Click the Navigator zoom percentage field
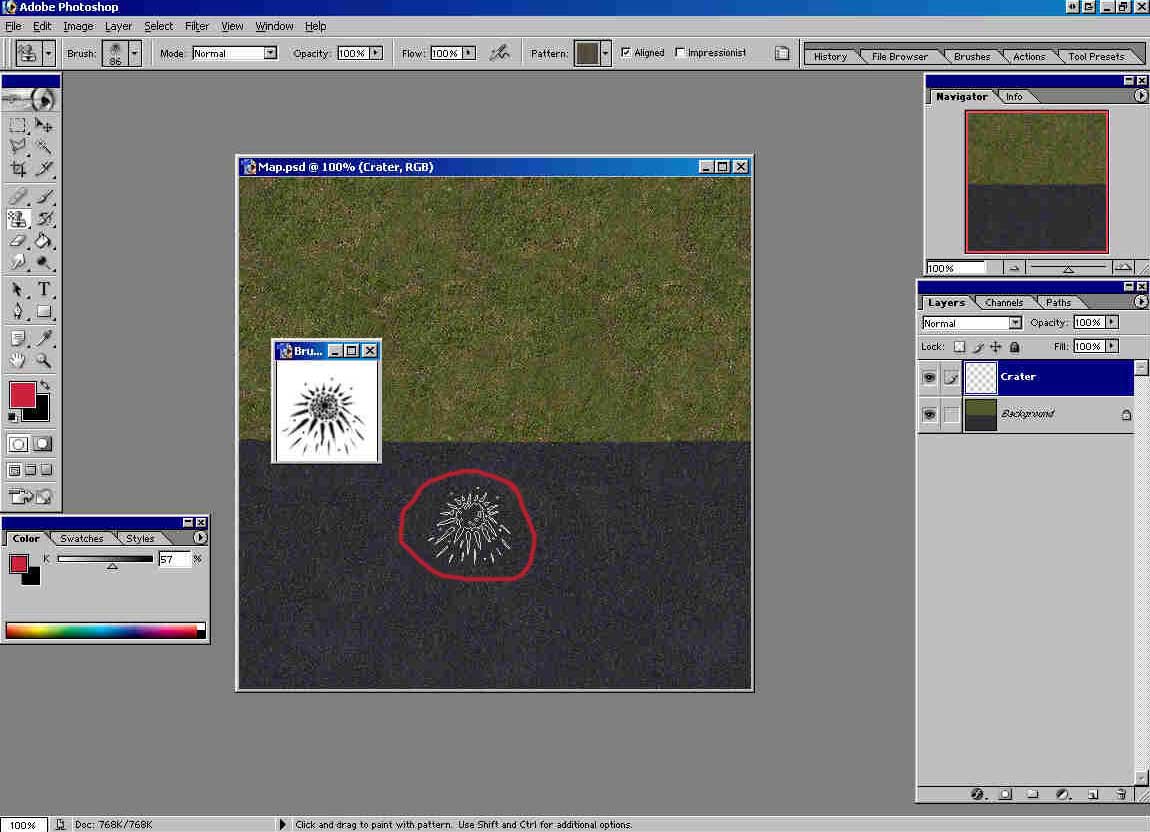 955,268
